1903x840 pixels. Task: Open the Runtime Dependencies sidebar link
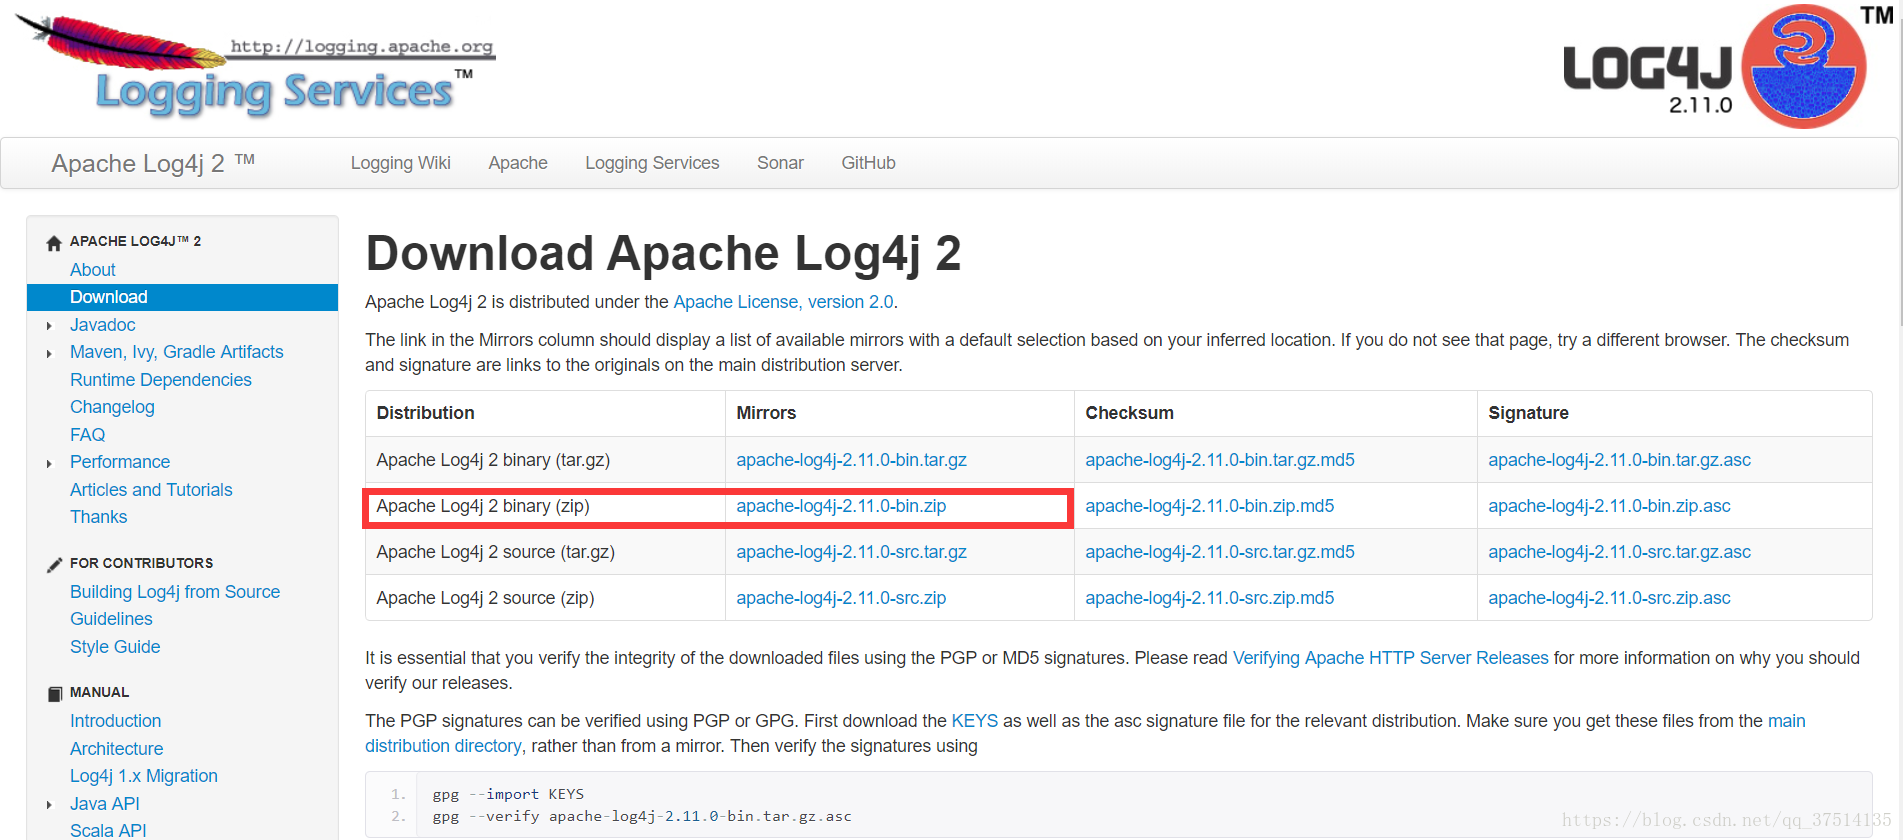[161, 380]
